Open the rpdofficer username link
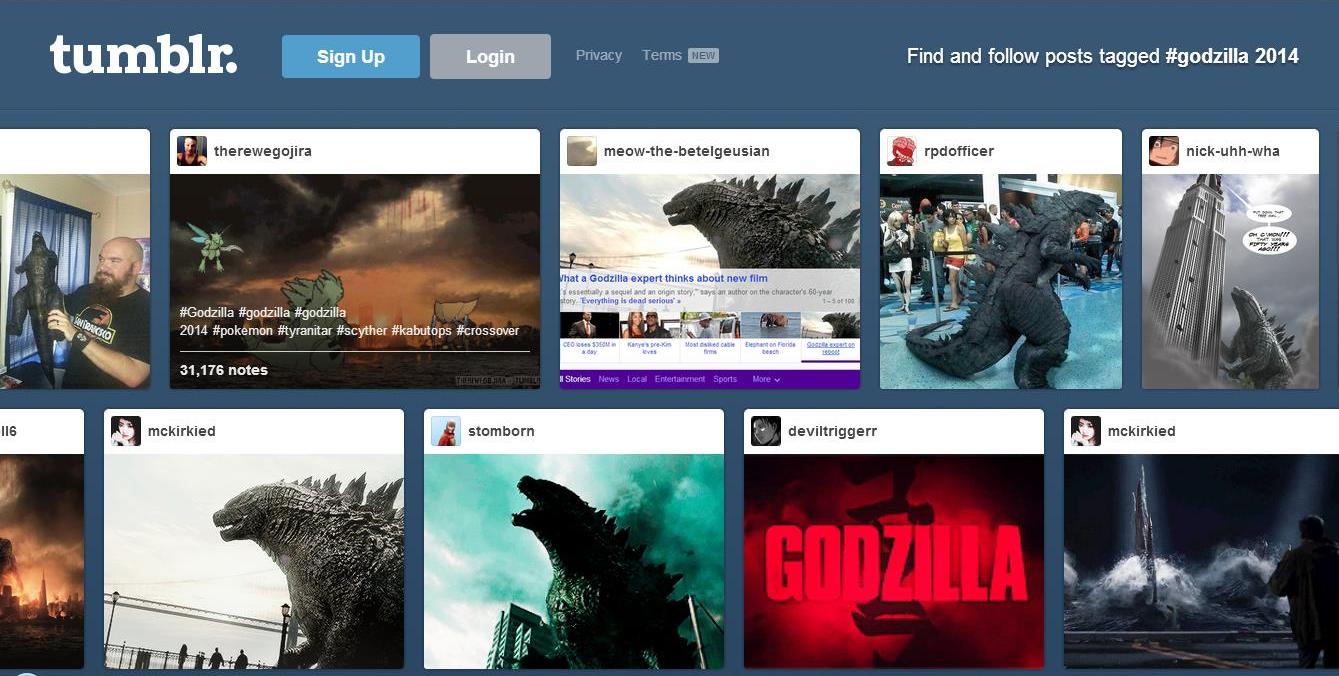1339x676 pixels. click(x=959, y=151)
